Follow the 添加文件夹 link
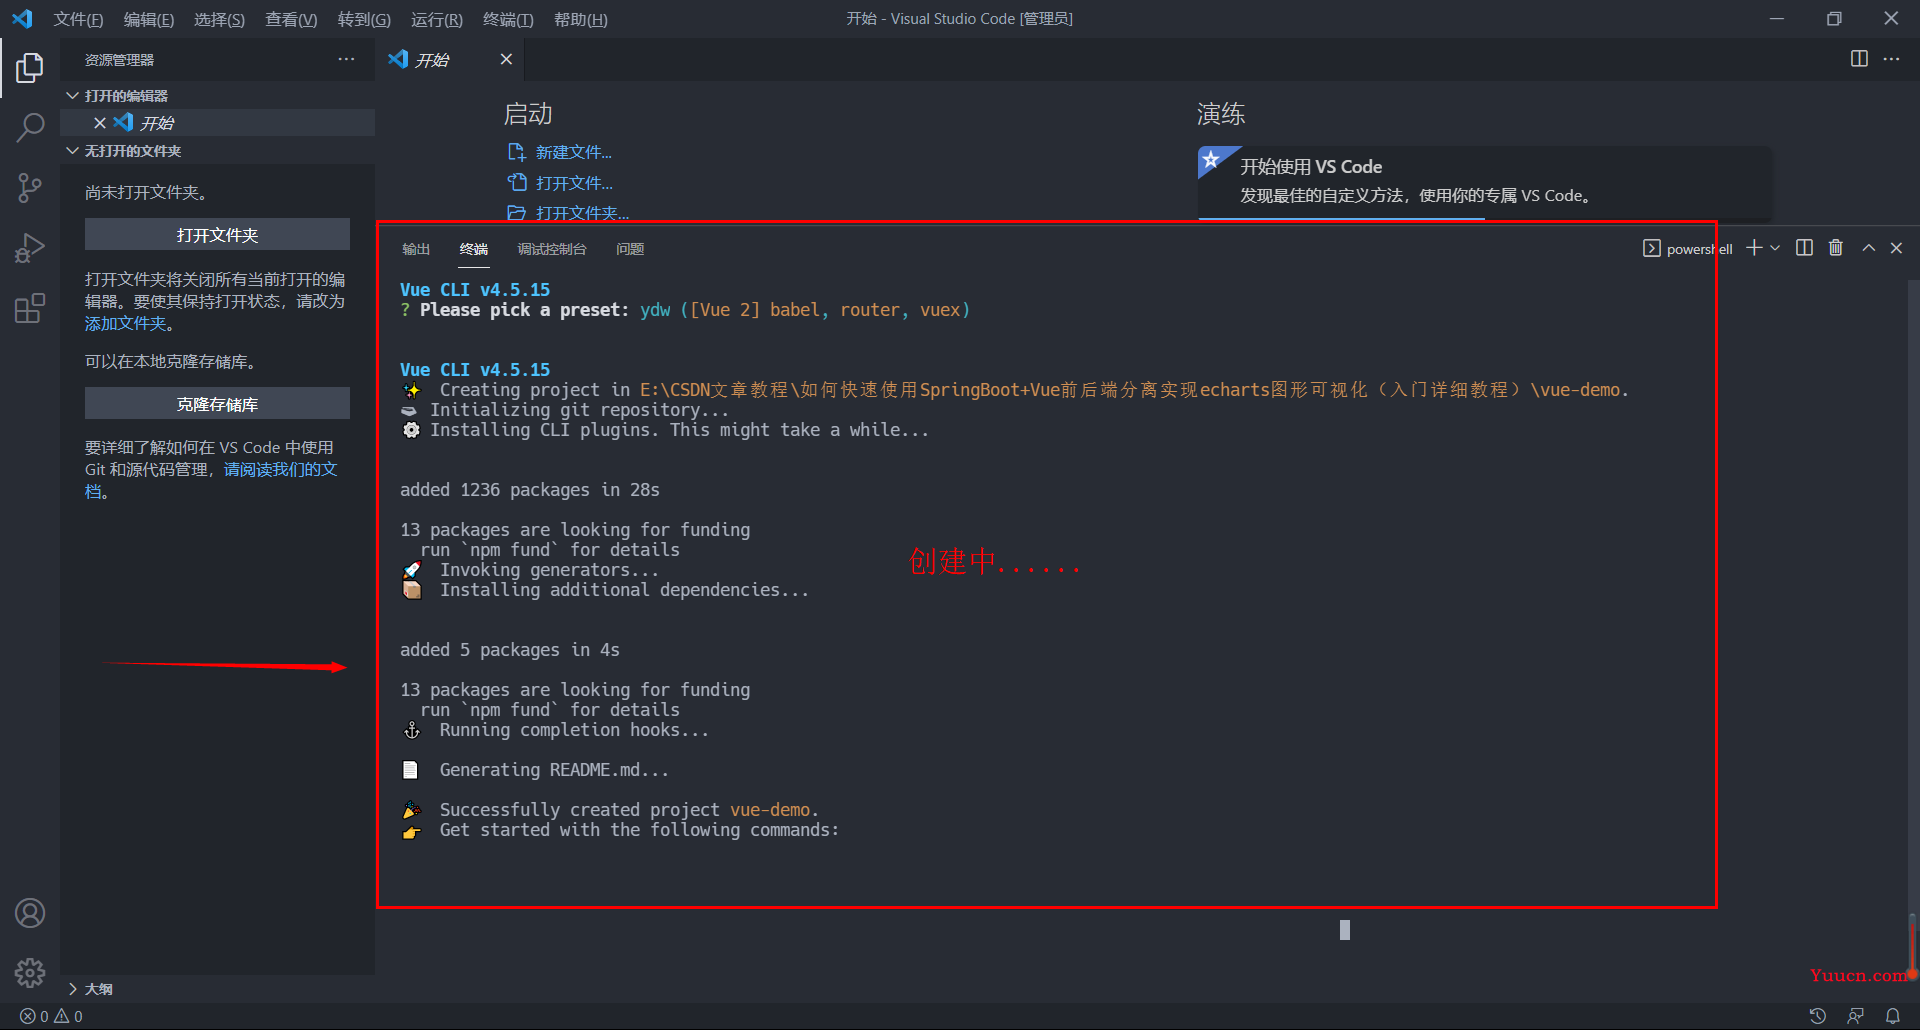Viewport: 1920px width, 1030px height. point(125,323)
